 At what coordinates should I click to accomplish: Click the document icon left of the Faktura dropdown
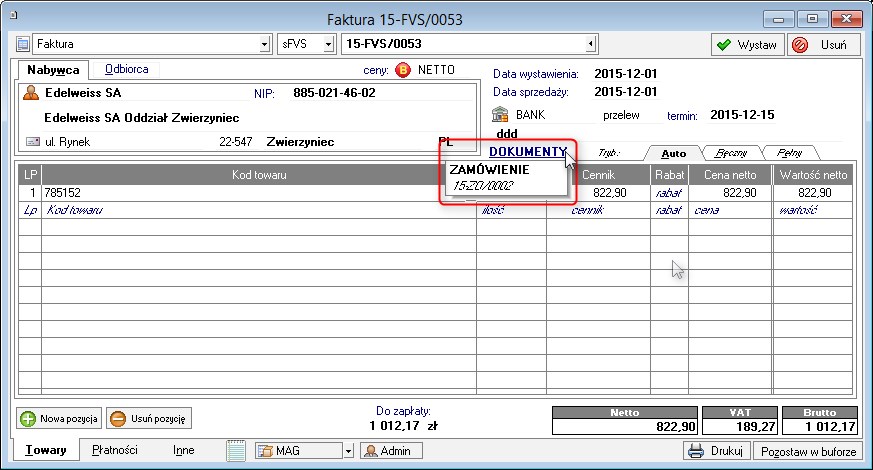(23, 44)
